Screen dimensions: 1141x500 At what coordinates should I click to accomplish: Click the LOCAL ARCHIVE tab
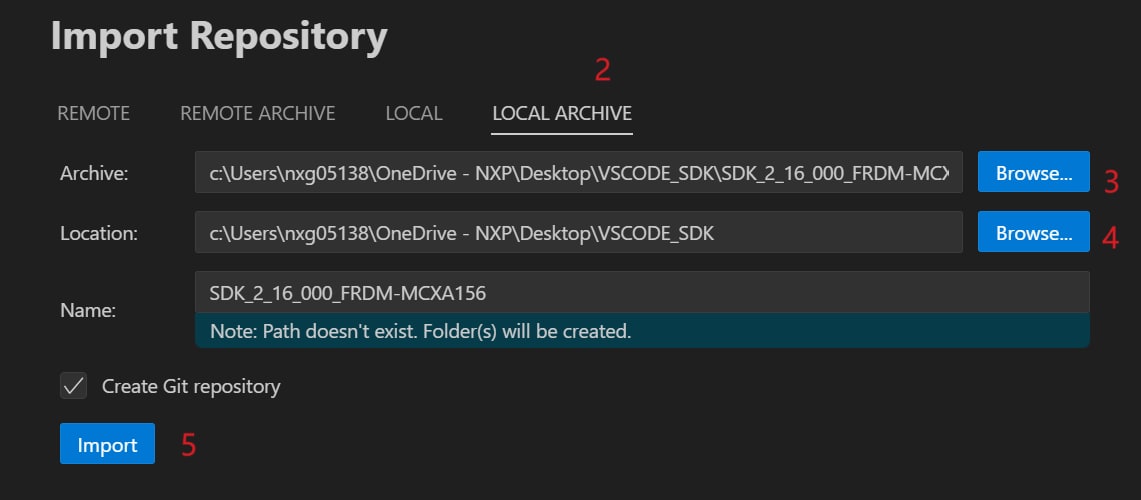pyautogui.click(x=562, y=113)
